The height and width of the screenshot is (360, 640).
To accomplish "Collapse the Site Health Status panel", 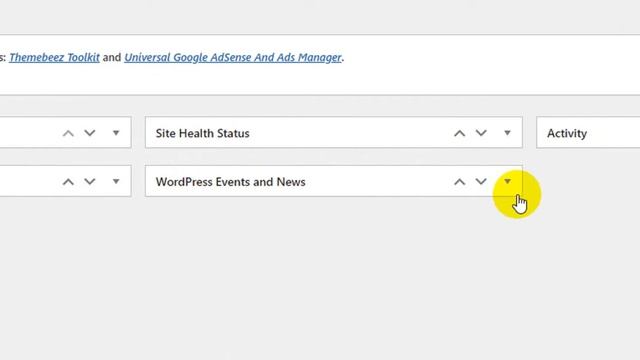I will point(507,133).
